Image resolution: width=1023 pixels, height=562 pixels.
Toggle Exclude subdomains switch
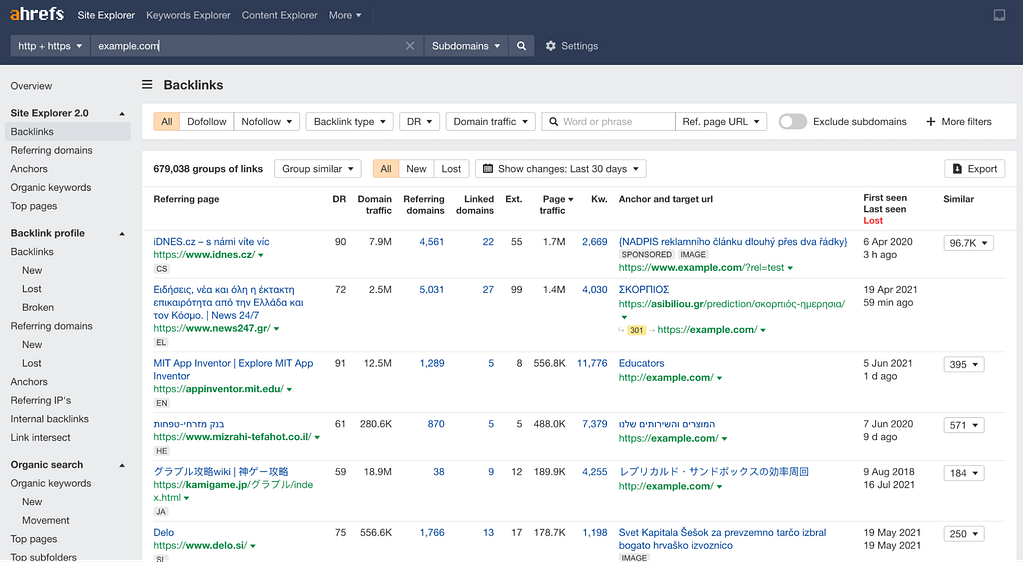pyautogui.click(x=793, y=121)
